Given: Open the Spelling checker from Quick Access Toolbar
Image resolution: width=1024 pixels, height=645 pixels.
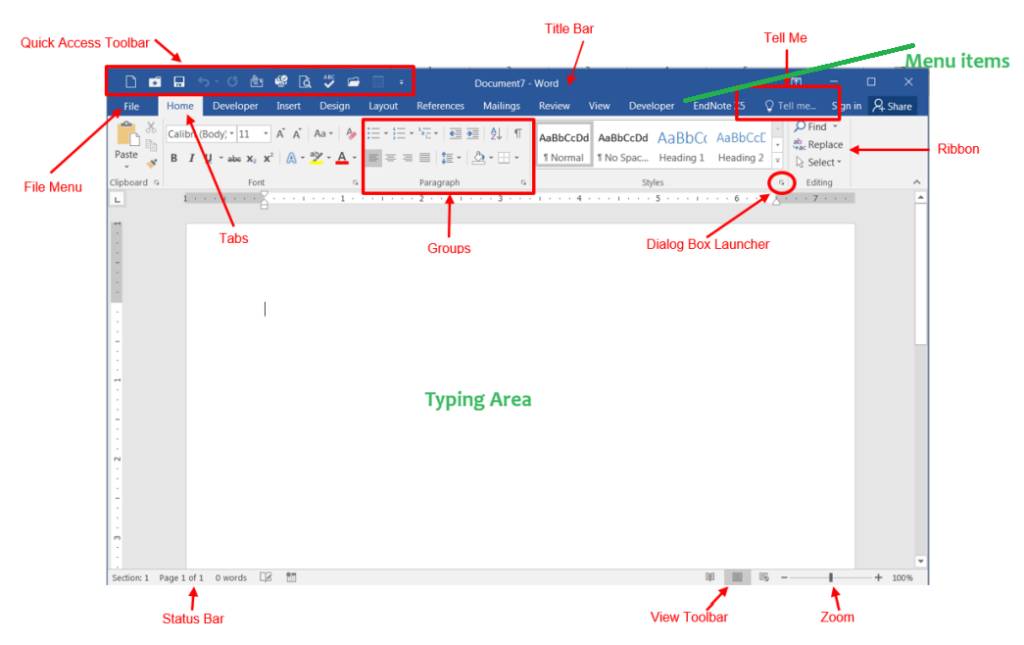Looking at the screenshot, I should [329, 80].
